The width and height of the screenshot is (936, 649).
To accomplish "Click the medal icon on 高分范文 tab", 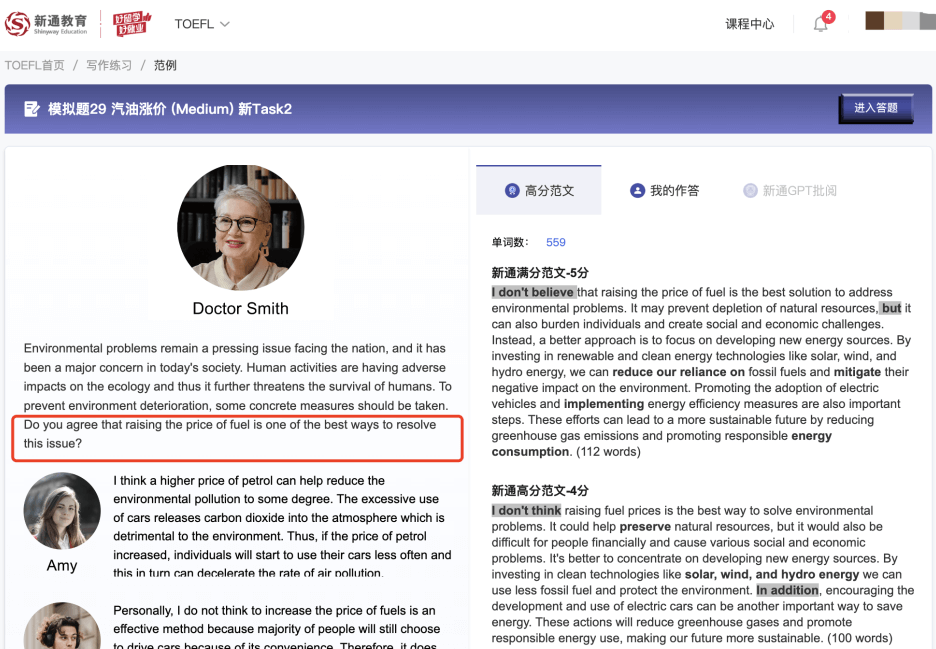I will click(512, 190).
